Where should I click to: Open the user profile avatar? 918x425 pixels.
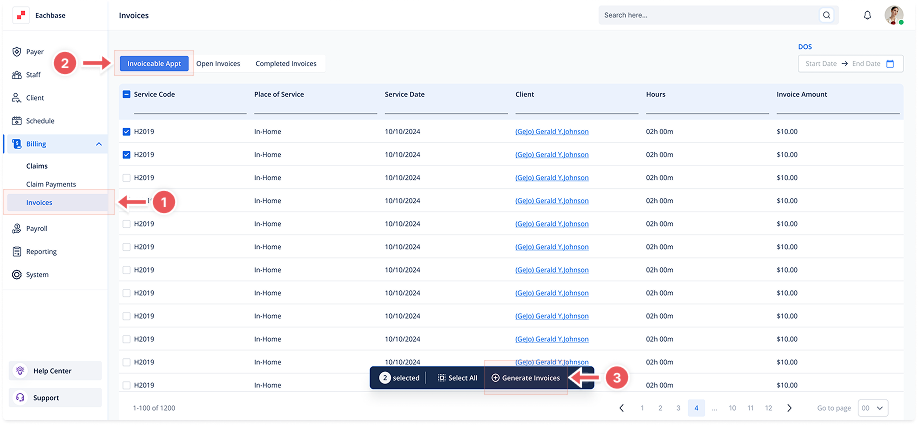pyautogui.click(x=894, y=15)
